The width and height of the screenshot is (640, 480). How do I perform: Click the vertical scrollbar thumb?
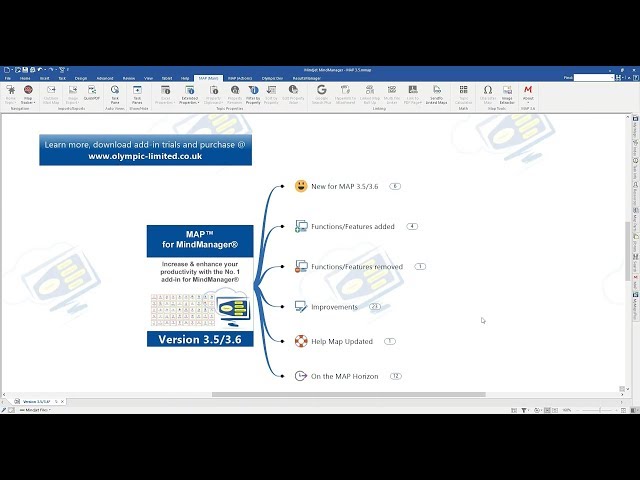pos(627,251)
